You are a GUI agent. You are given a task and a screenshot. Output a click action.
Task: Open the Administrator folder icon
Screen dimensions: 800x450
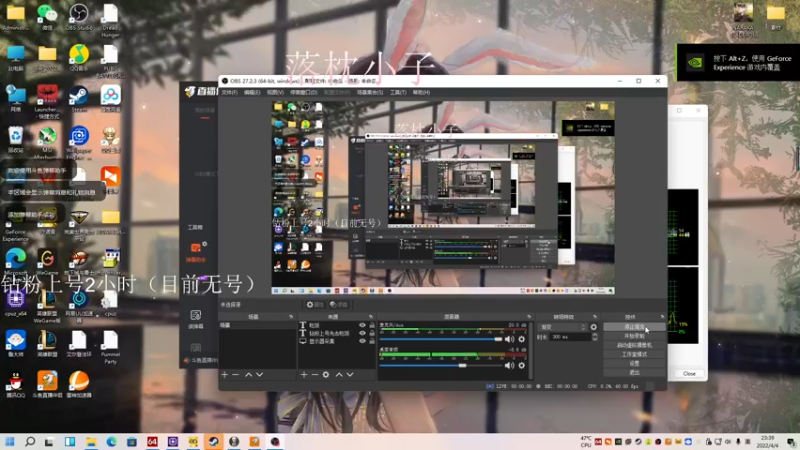15,17
